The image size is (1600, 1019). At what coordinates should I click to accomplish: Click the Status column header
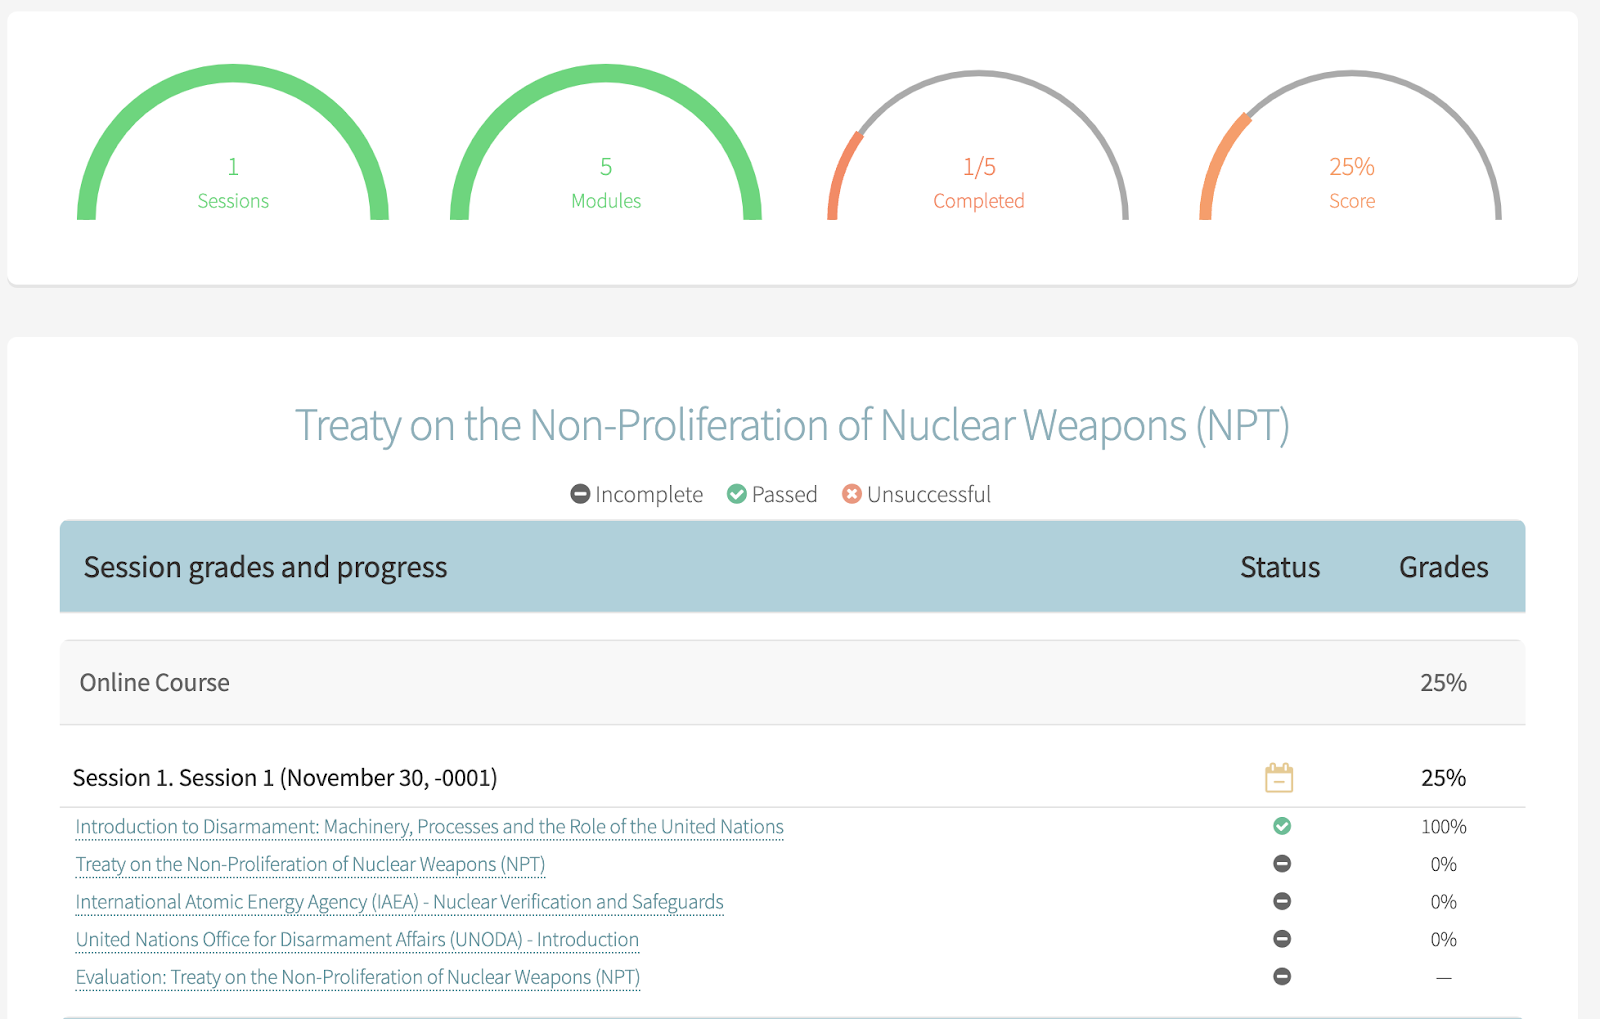1280,567
